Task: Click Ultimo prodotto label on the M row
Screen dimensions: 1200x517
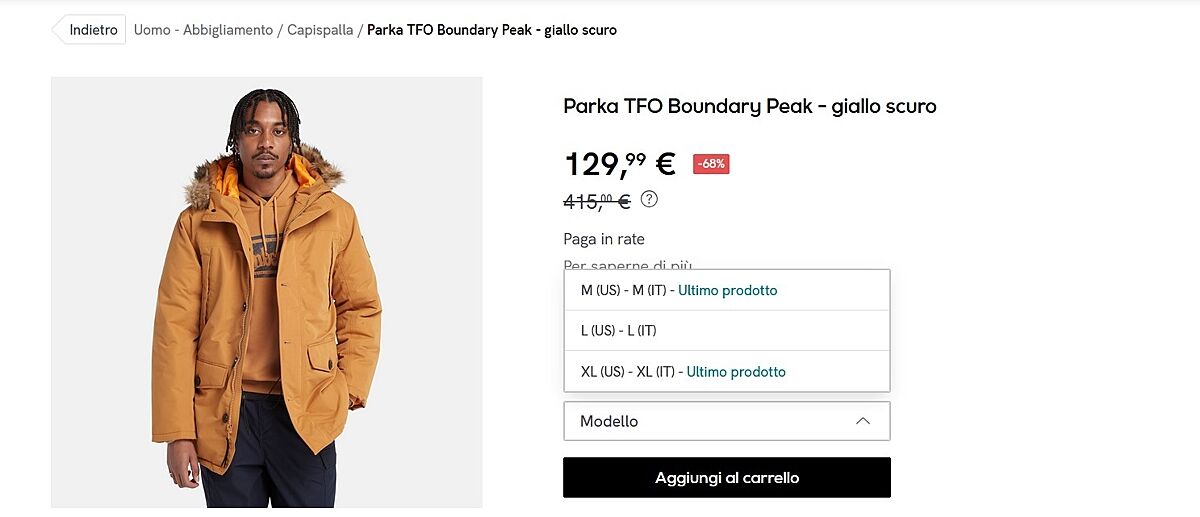Action: pyautogui.click(x=728, y=290)
